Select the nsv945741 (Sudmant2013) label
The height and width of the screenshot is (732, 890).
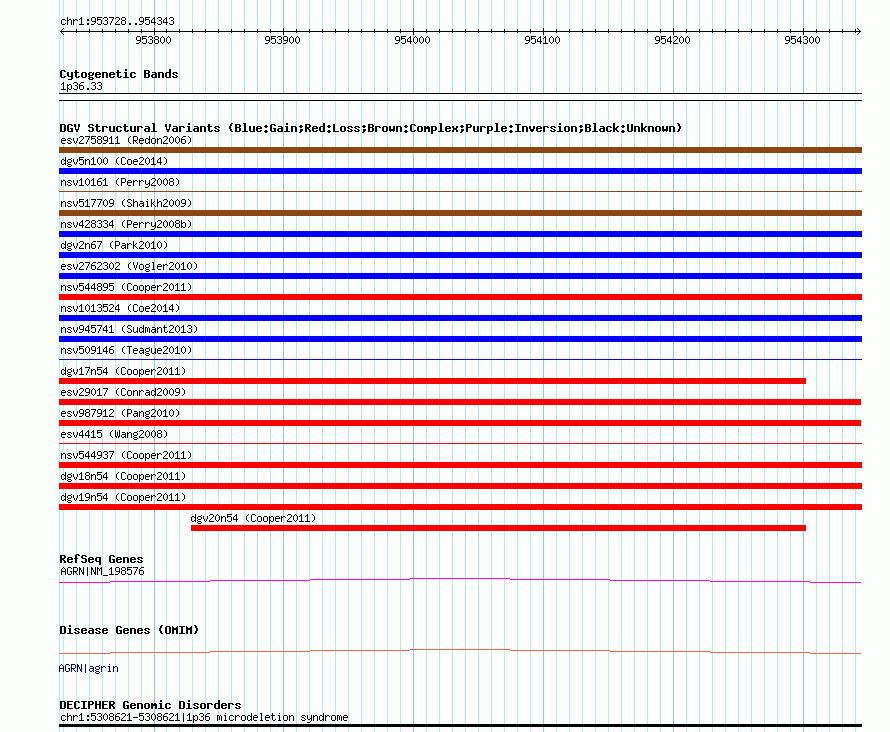point(129,329)
